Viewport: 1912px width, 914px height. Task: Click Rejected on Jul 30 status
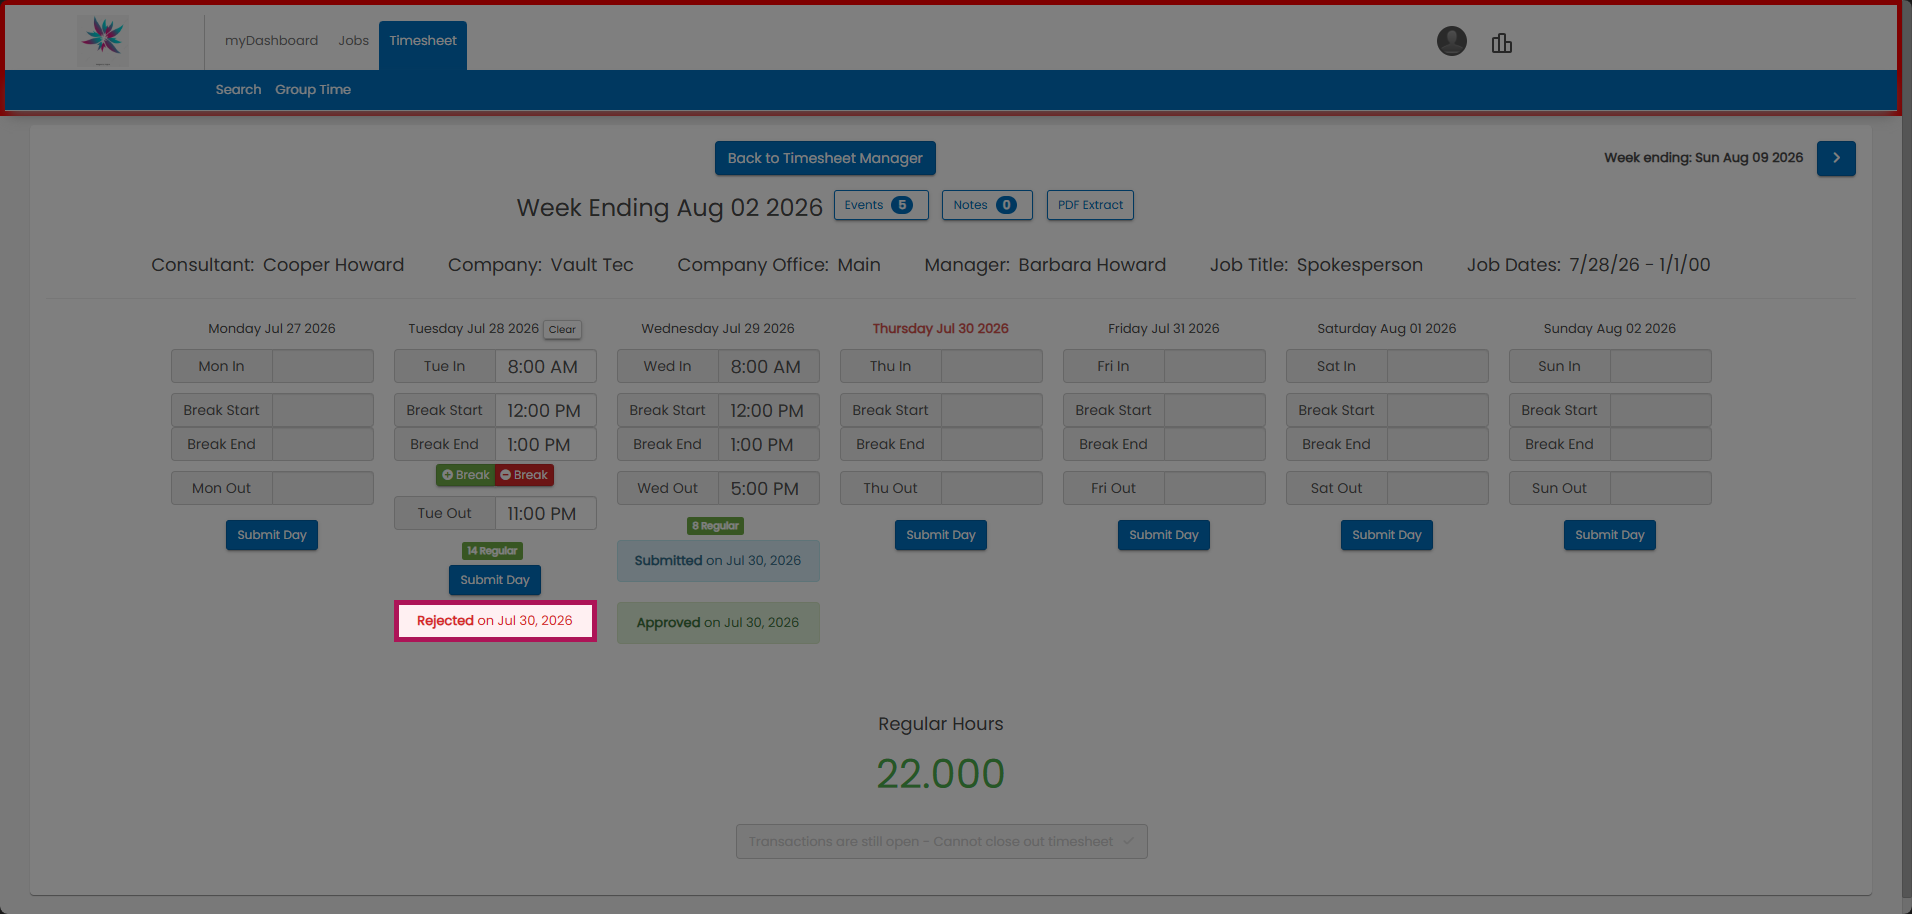[x=495, y=621]
